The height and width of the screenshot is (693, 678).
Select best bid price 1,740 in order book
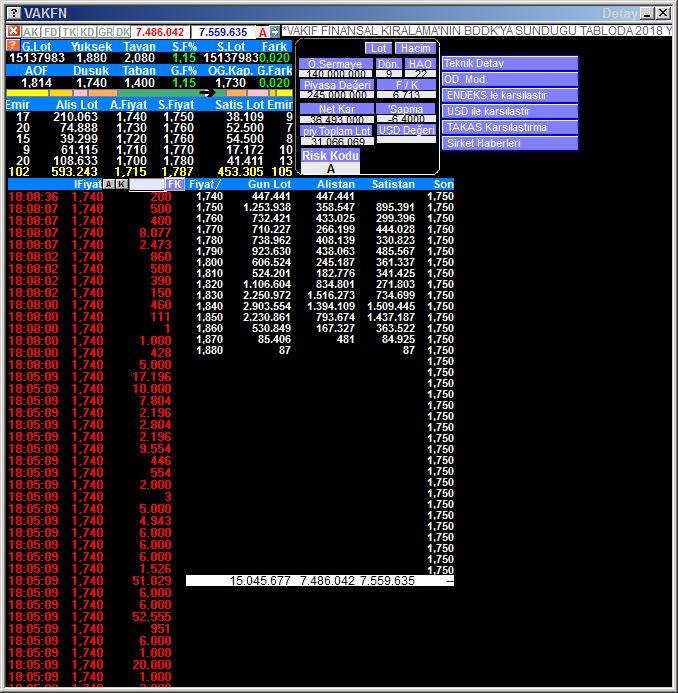pyautogui.click(x=132, y=117)
